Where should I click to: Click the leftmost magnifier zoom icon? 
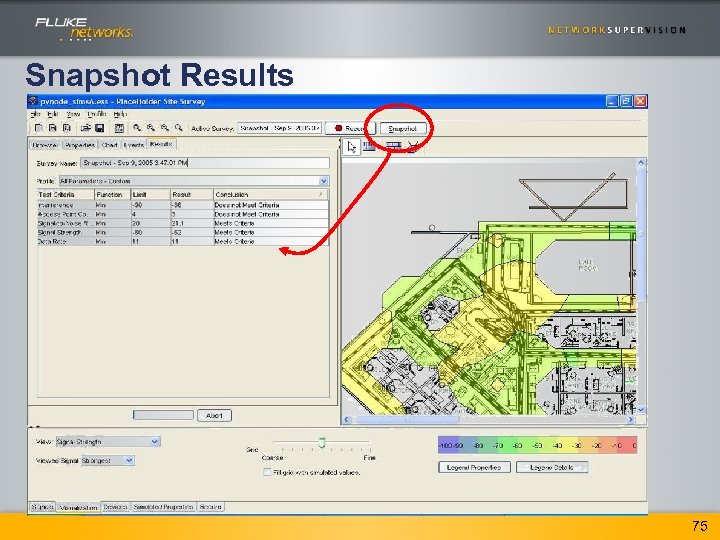tap(137, 128)
